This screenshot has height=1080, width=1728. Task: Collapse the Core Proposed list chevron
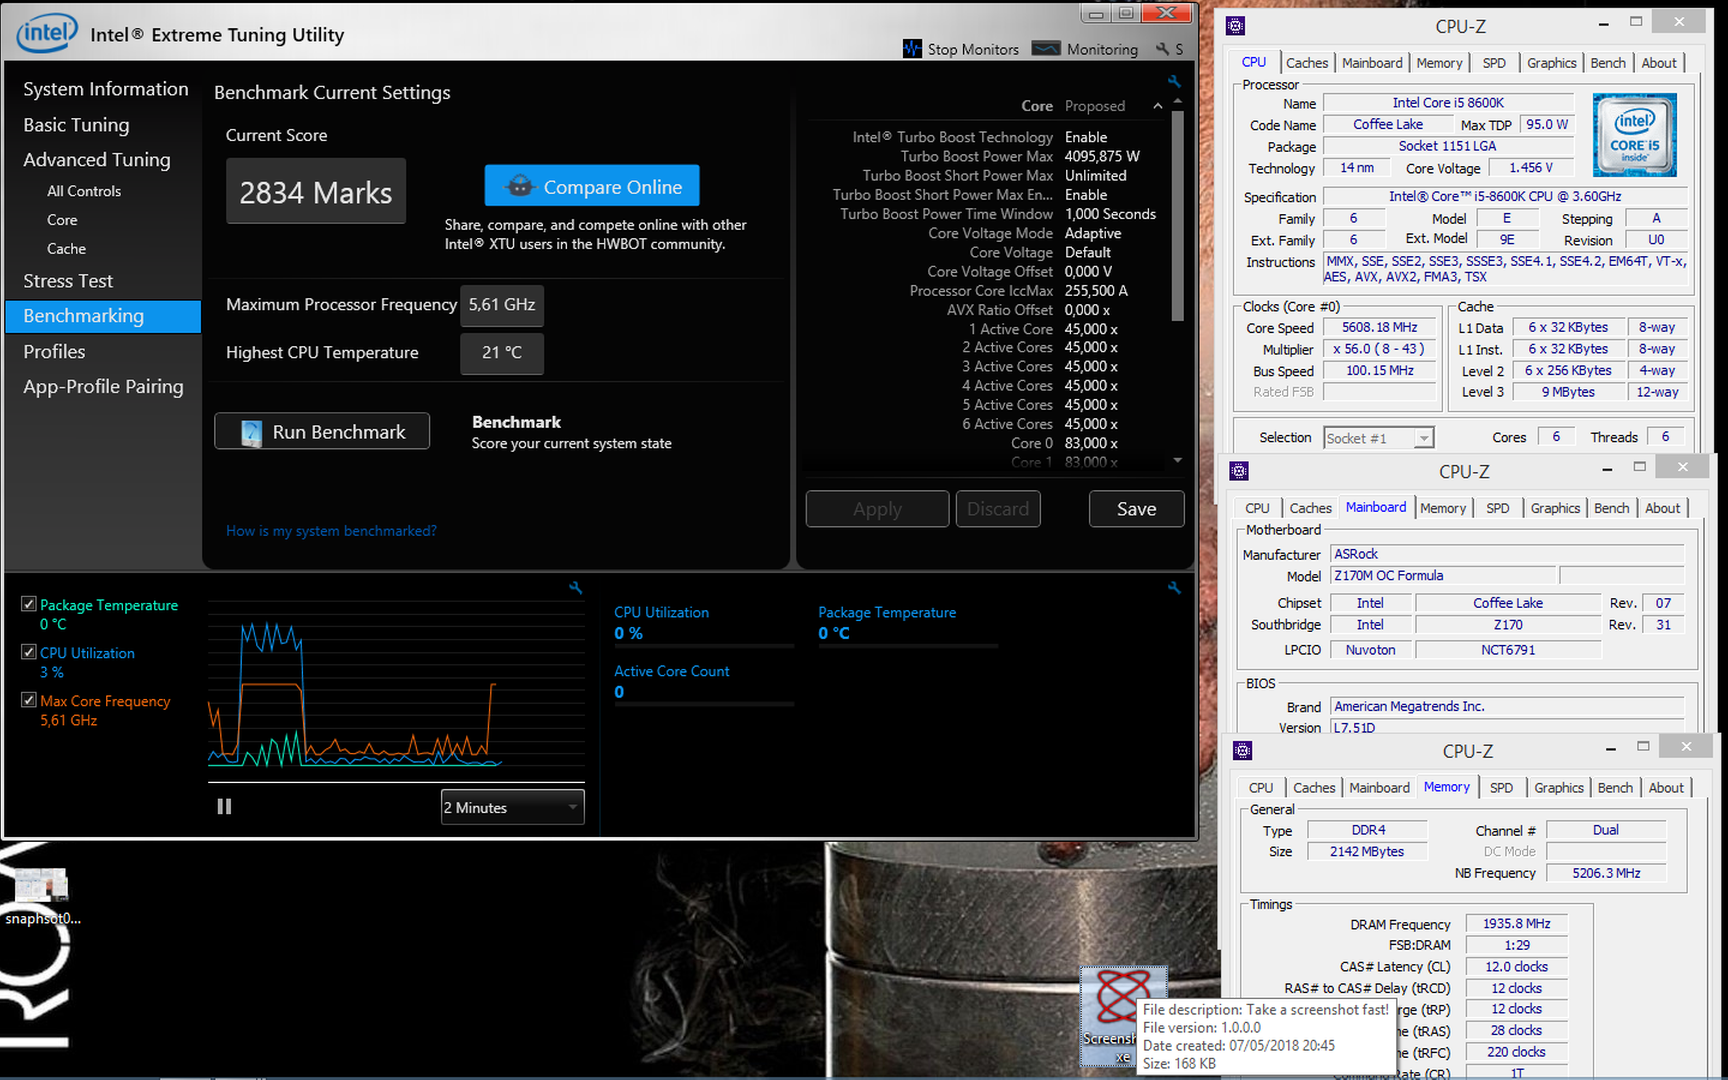tap(1157, 106)
